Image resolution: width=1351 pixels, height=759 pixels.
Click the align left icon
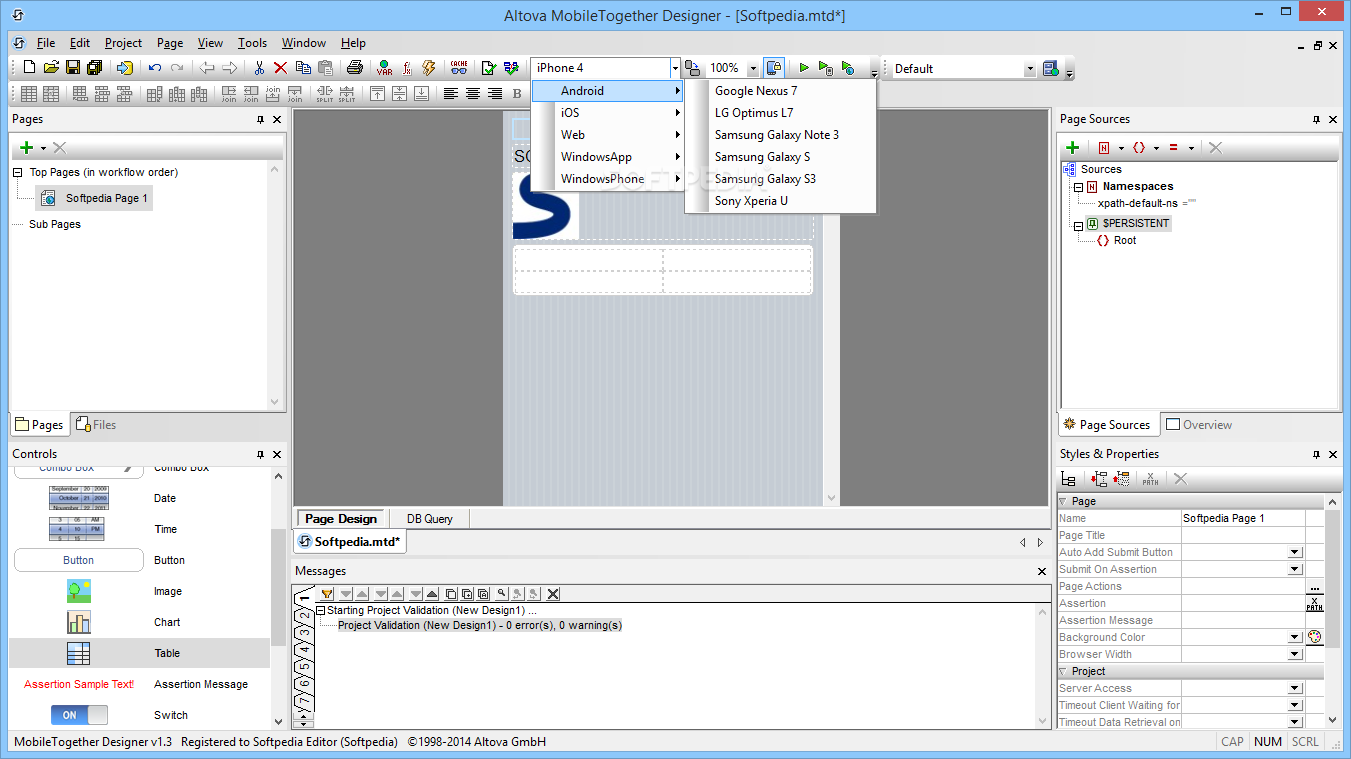click(x=451, y=94)
